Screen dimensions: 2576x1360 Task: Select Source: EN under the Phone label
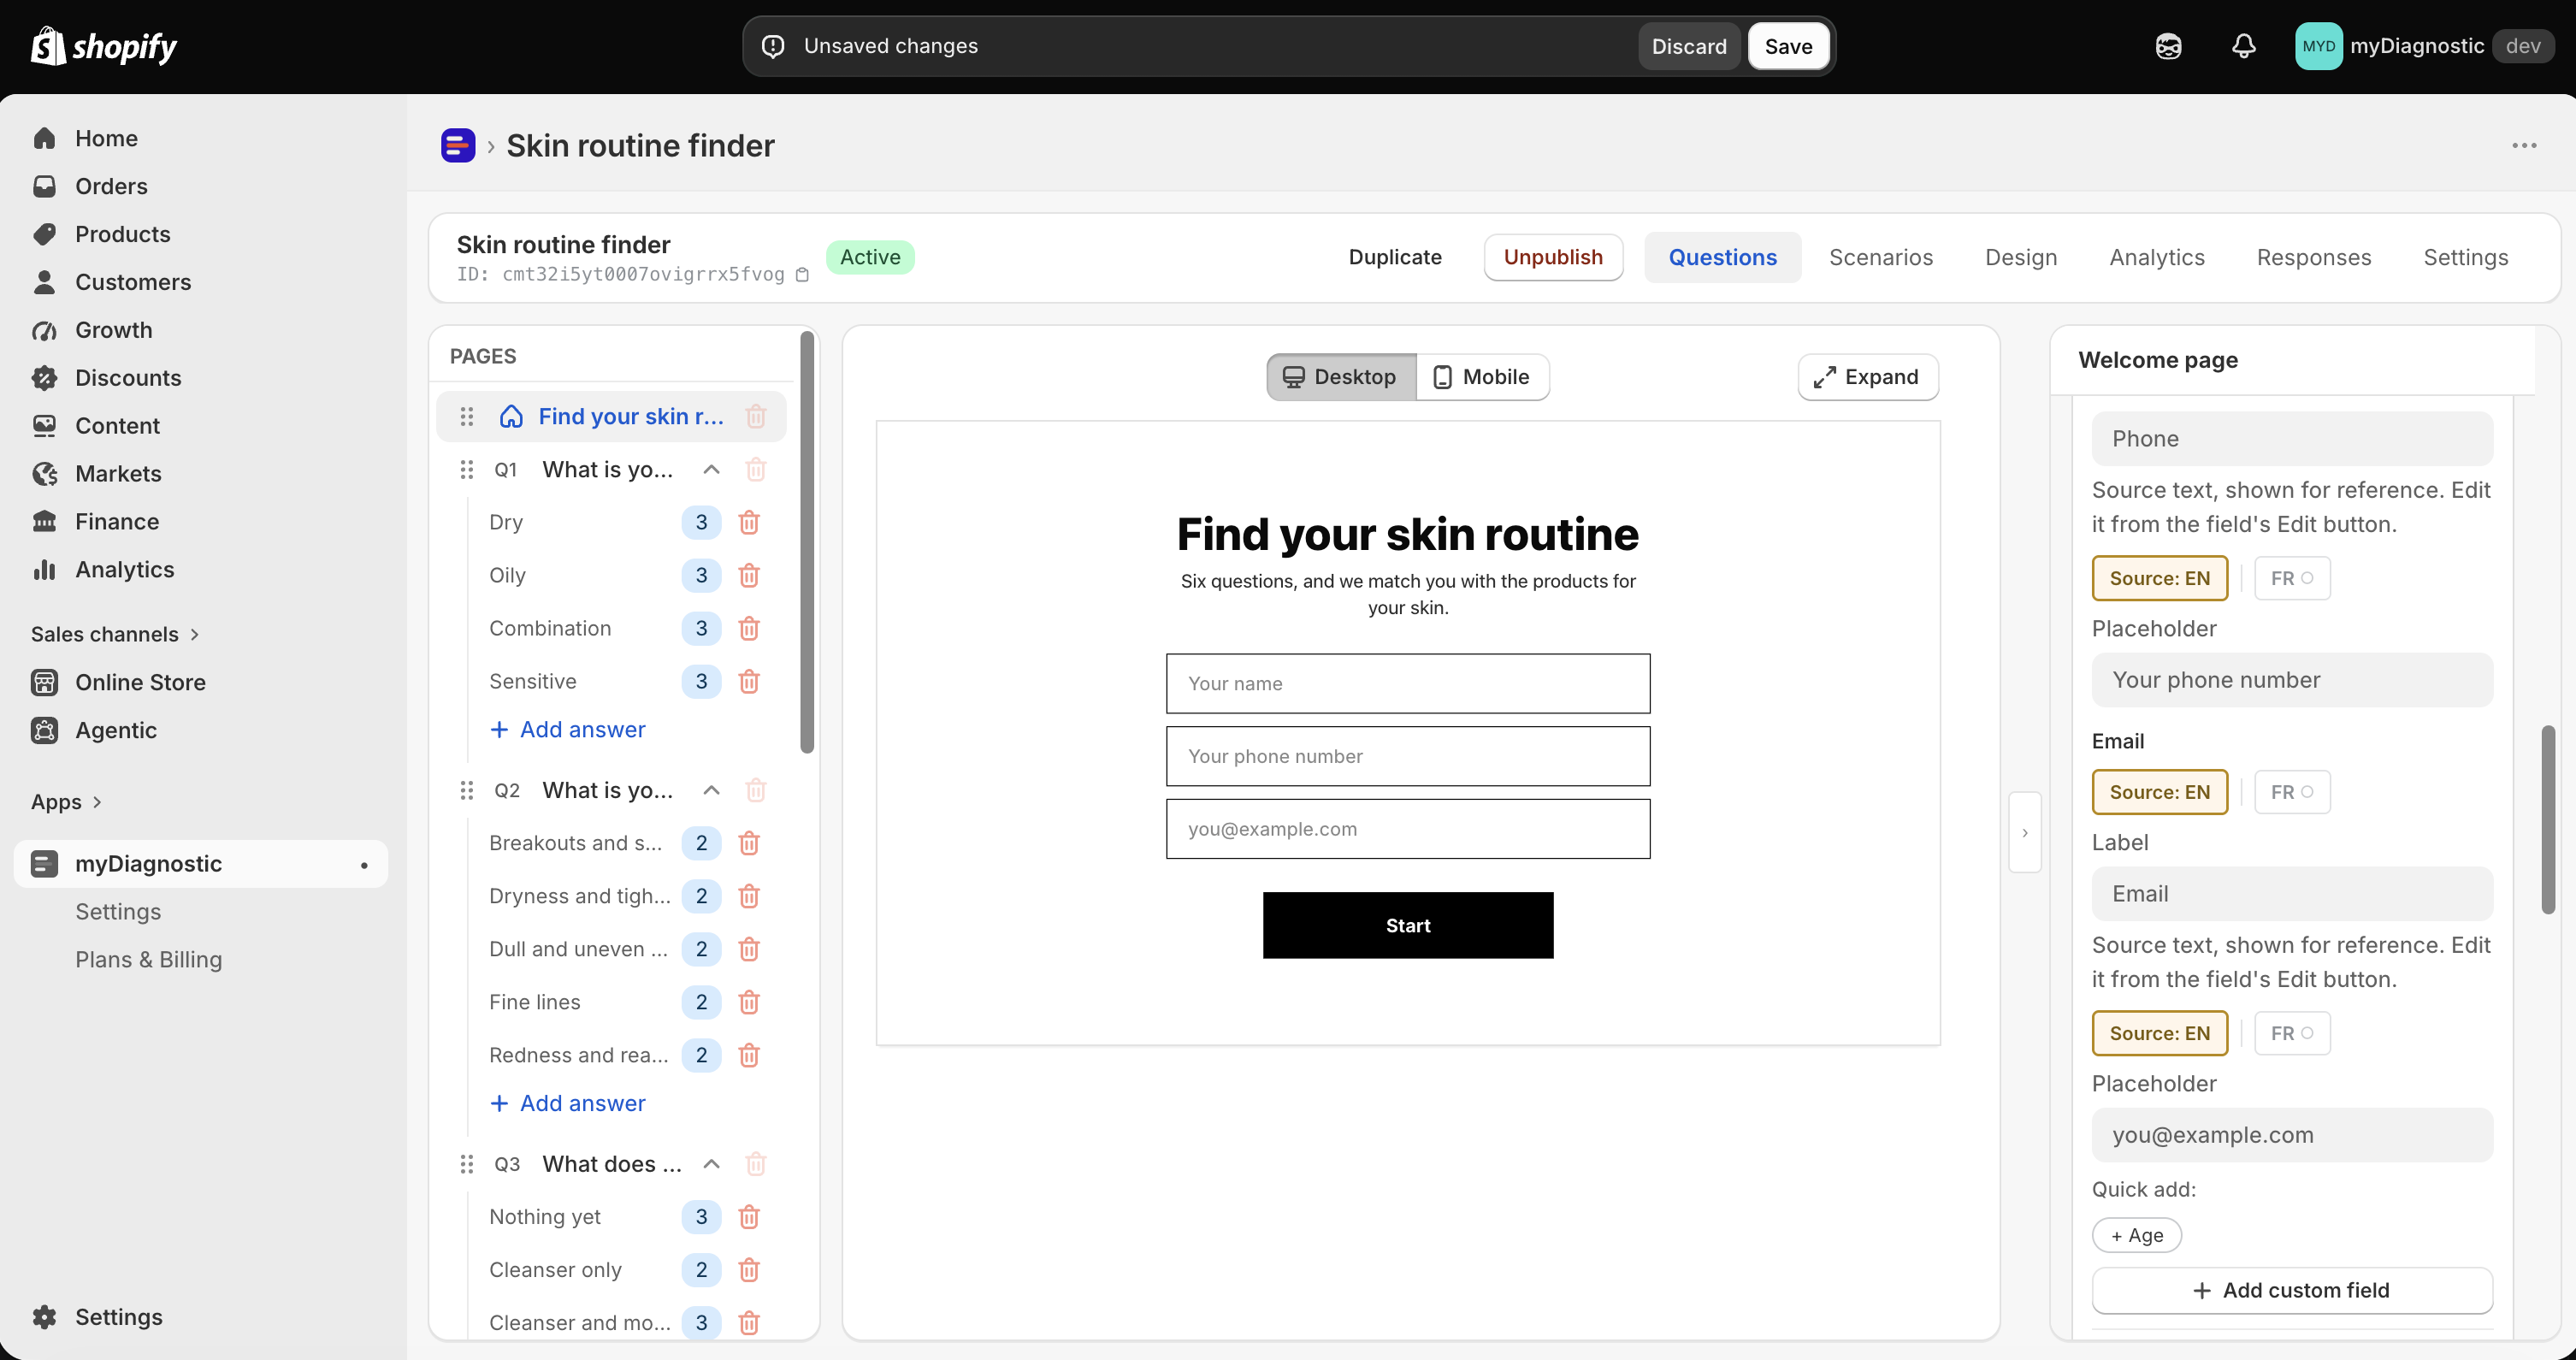tap(2160, 578)
